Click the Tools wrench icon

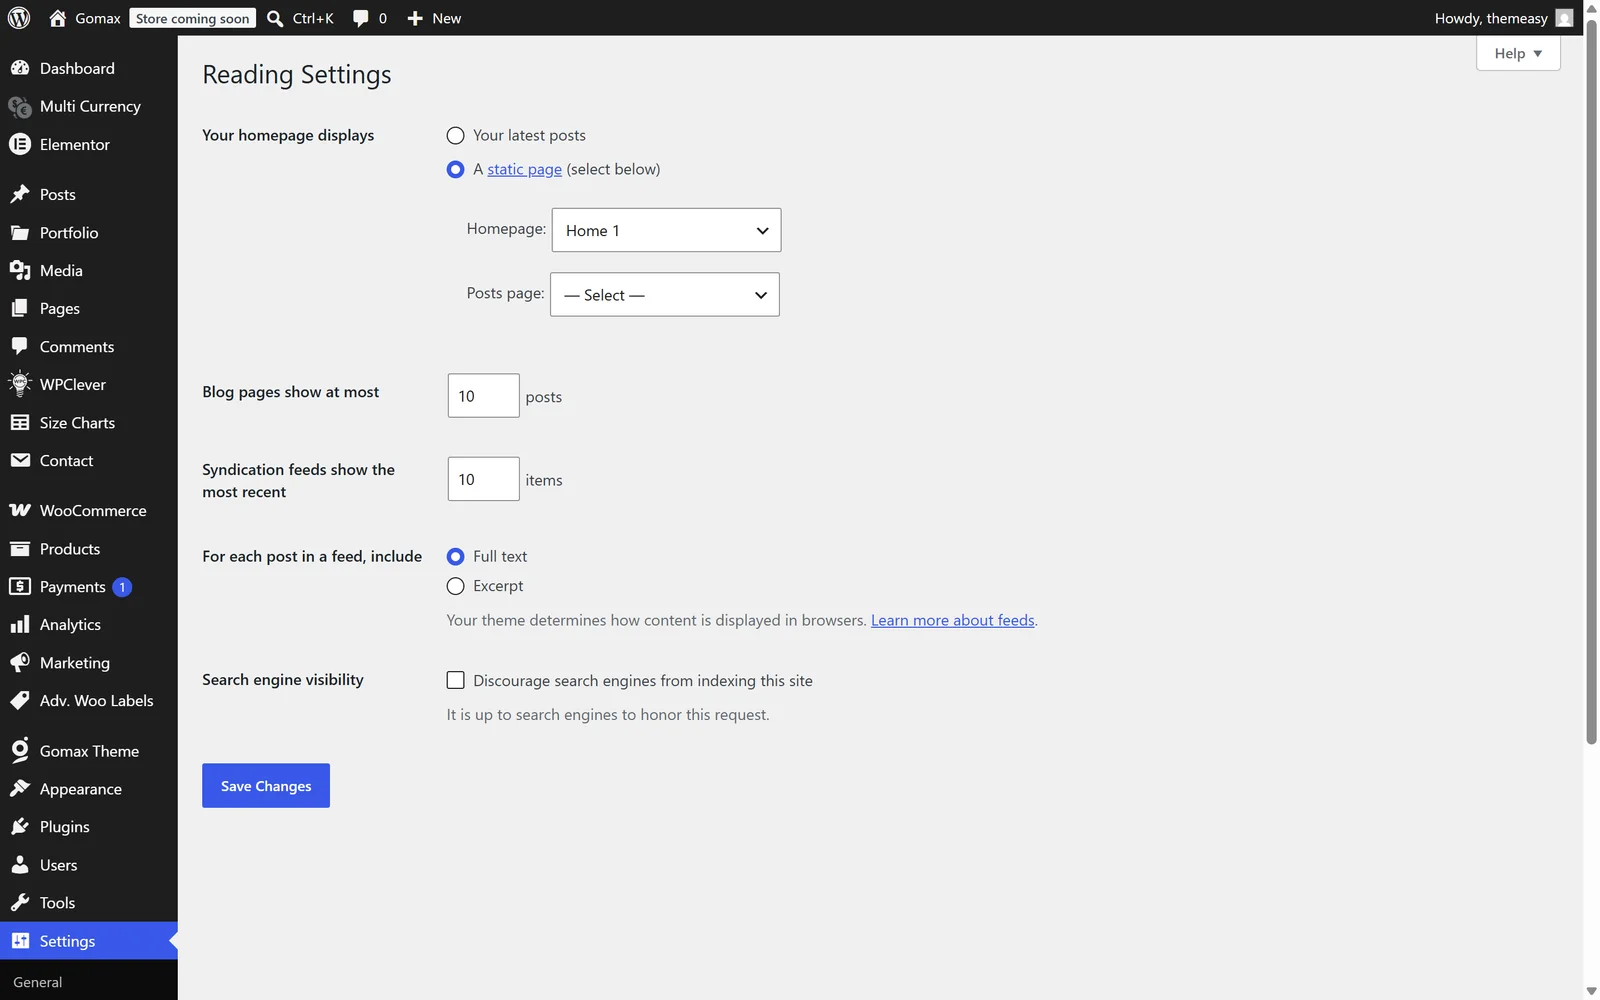click(x=20, y=902)
